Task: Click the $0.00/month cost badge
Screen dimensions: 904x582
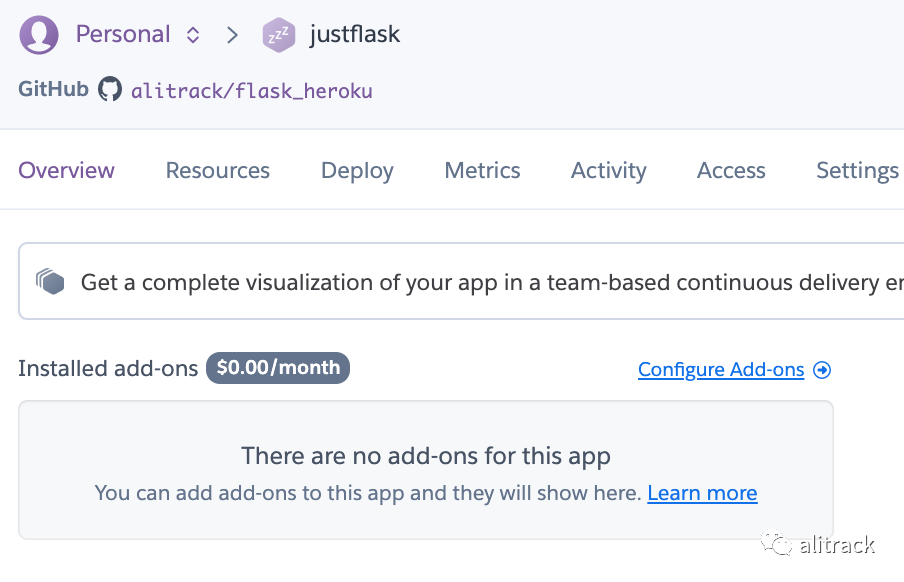Action: [278, 368]
